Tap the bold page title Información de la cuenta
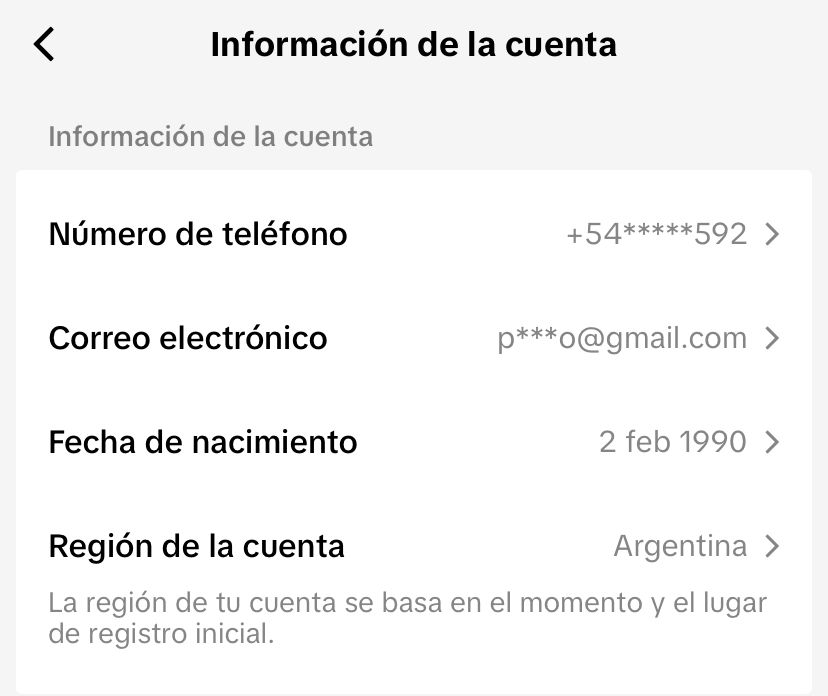 click(x=413, y=45)
